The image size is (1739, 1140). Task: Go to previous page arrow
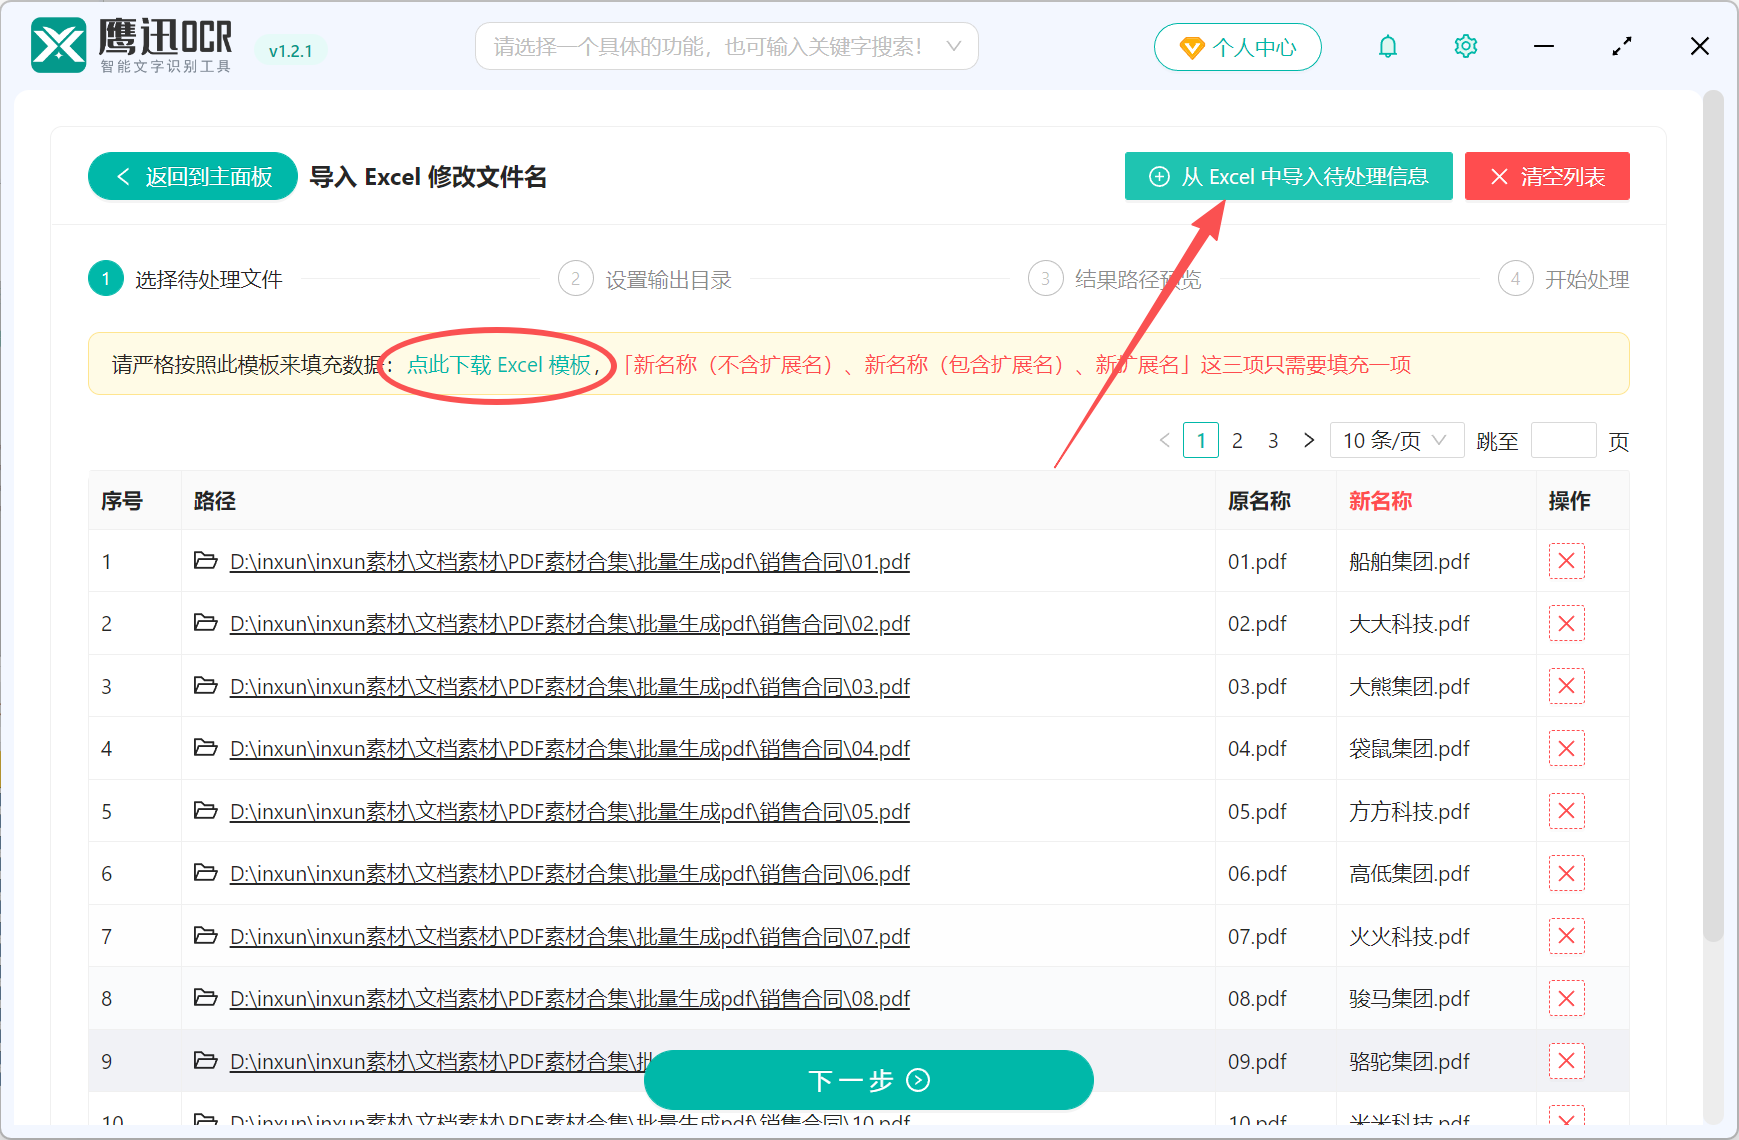click(1165, 440)
